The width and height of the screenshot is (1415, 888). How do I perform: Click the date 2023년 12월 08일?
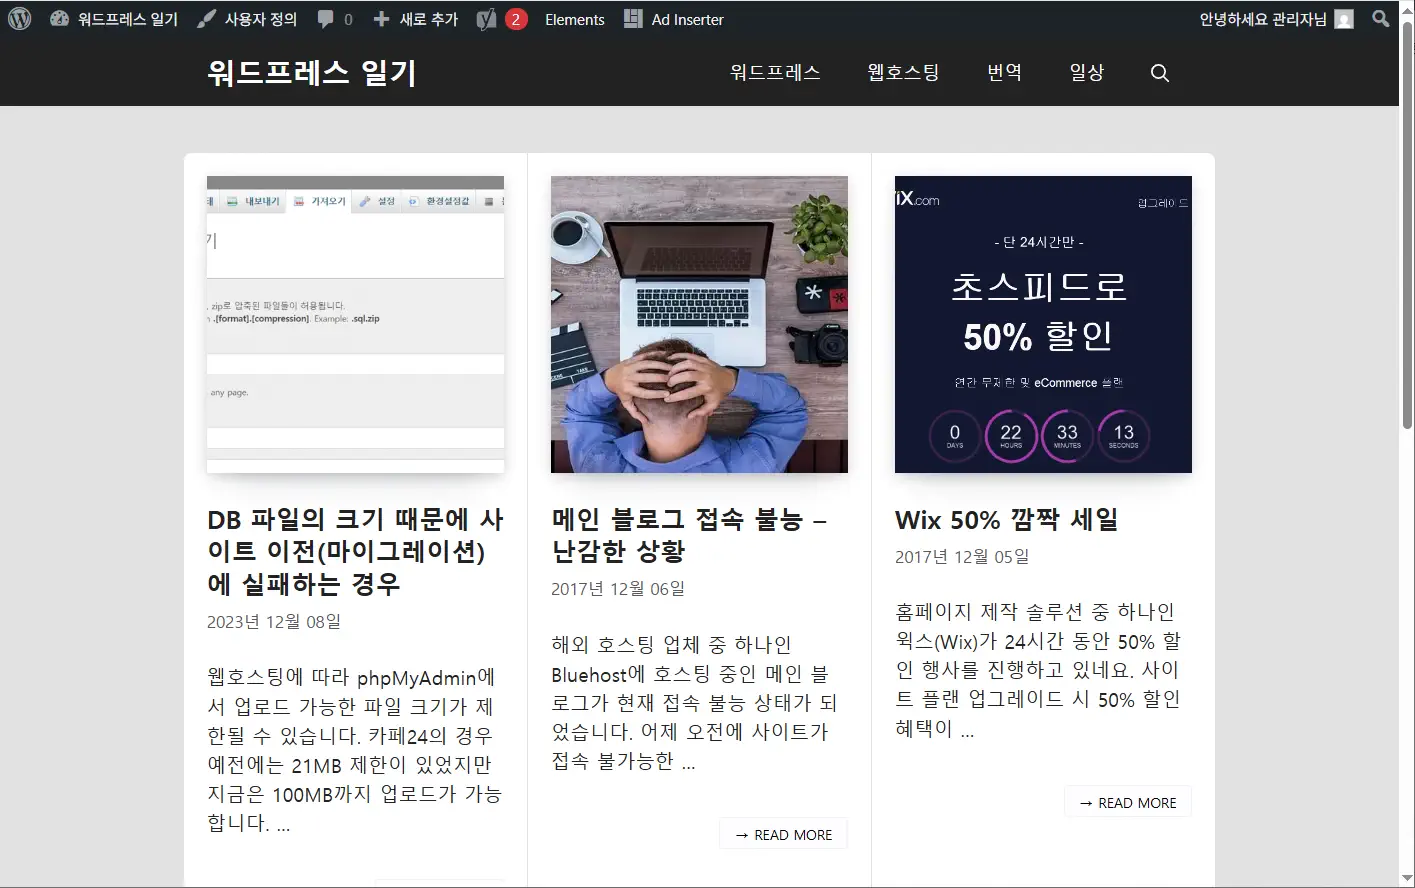pyautogui.click(x=274, y=621)
